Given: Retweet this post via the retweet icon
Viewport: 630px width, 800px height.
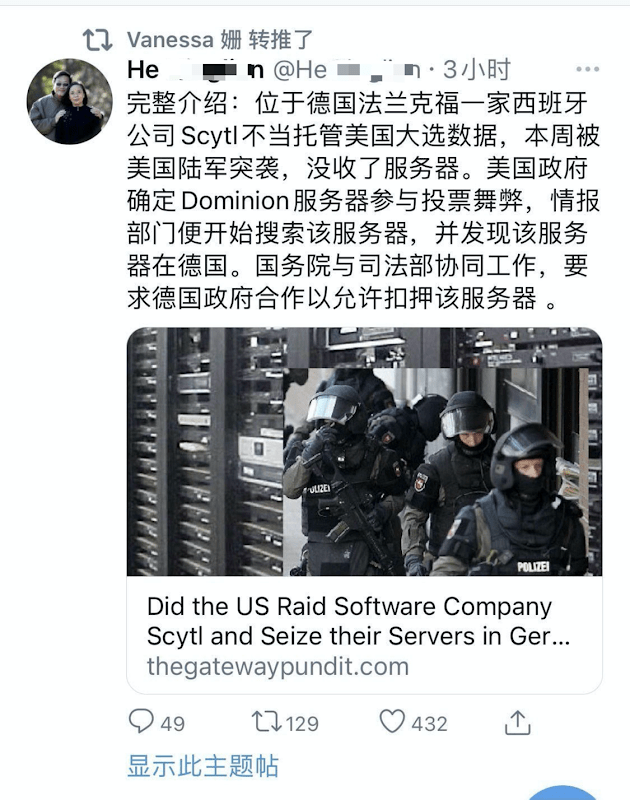Looking at the screenshot, I should pos(266,722).
